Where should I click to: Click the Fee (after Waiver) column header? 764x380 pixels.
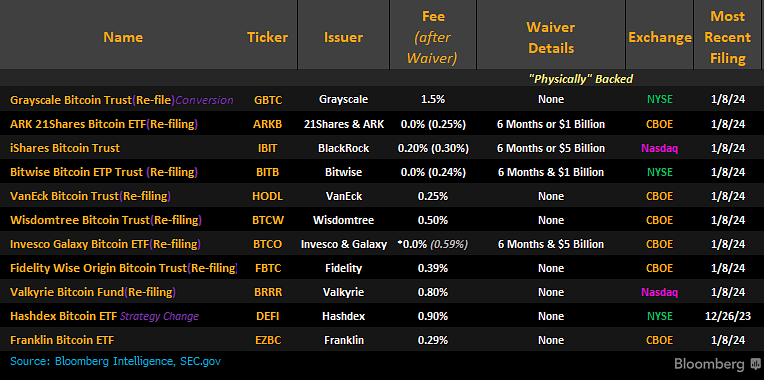[433, 38]
